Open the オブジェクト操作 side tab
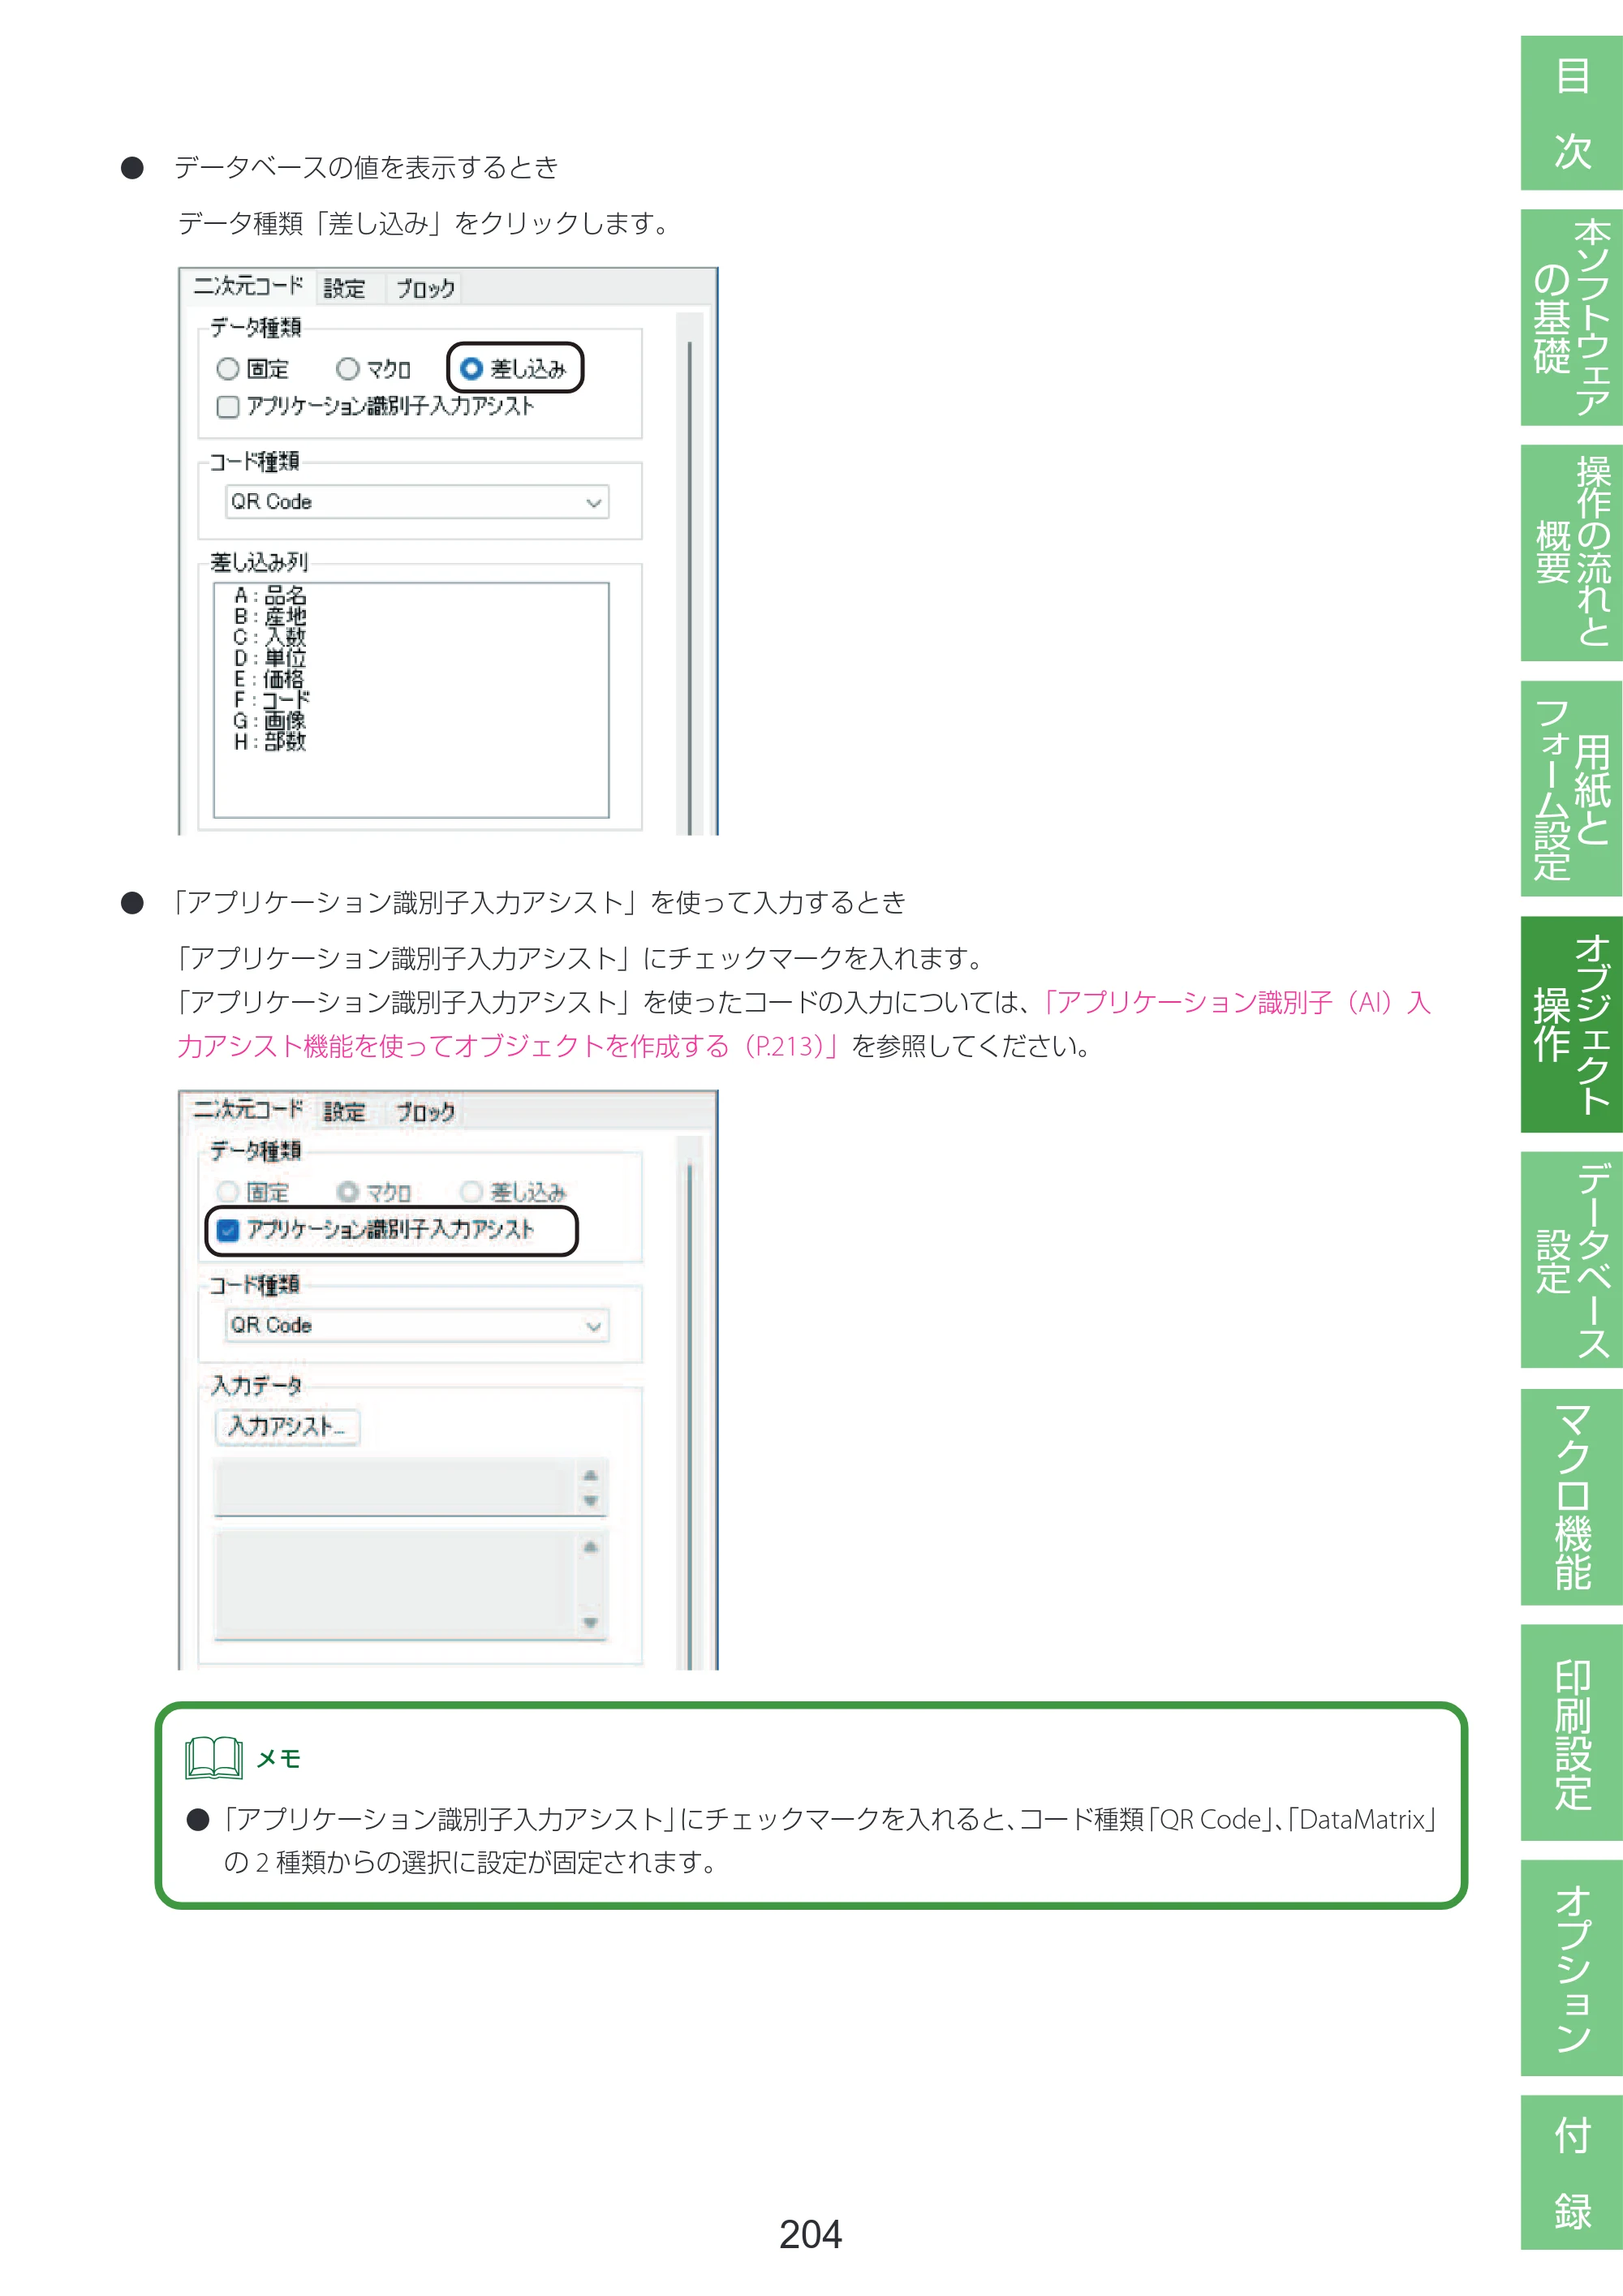Viewport: 1623px width, 2296px height. (x=1571, y=1025)
